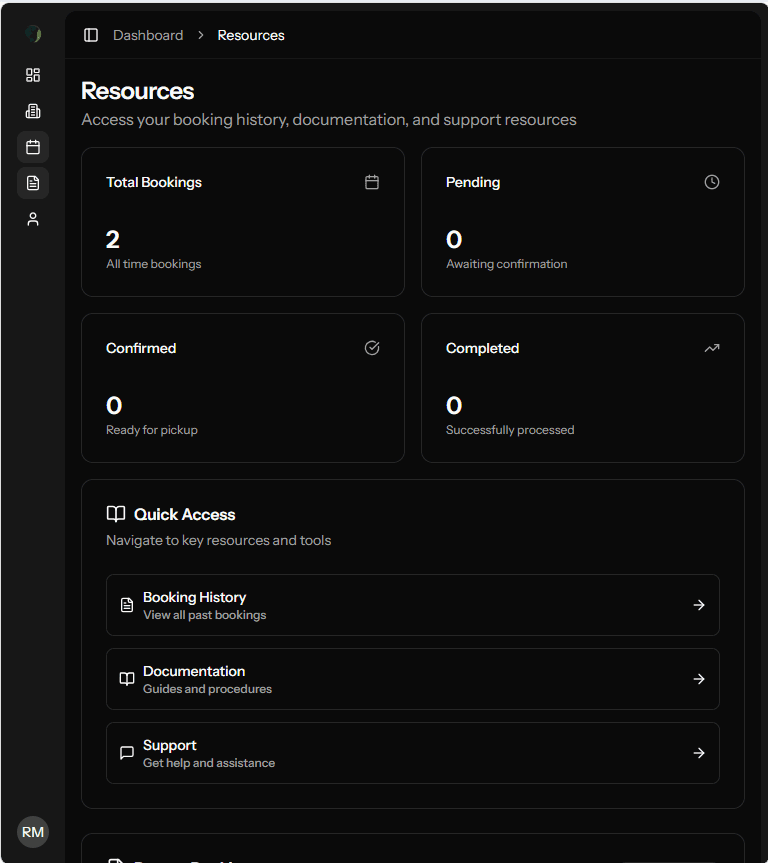Click the arrow on Support row
Image resolution: width=768 pixels, height=863 pixels.
click(699, 753)
